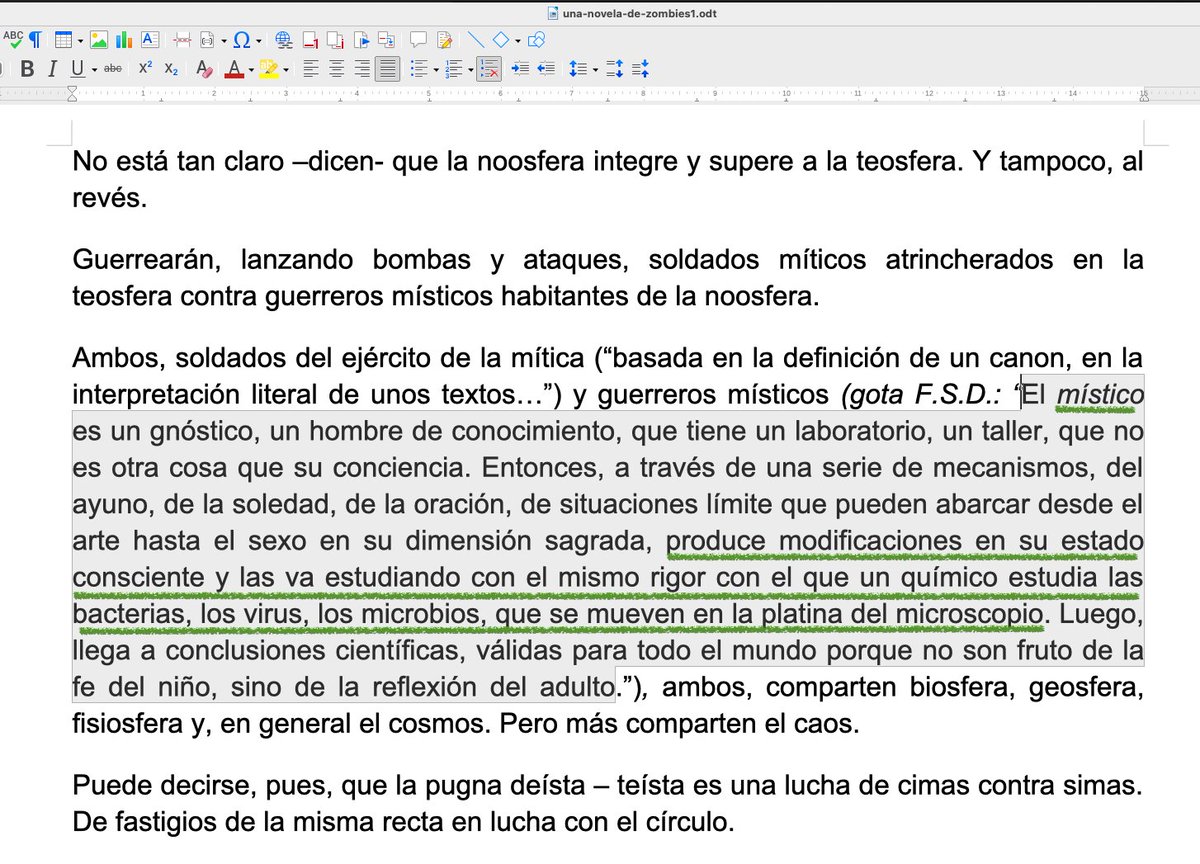Image resolution: width=1200 pixels, height=864 pixels.
Task: Open the underline style dropdown arrow
Action: (x=94, y=69)
